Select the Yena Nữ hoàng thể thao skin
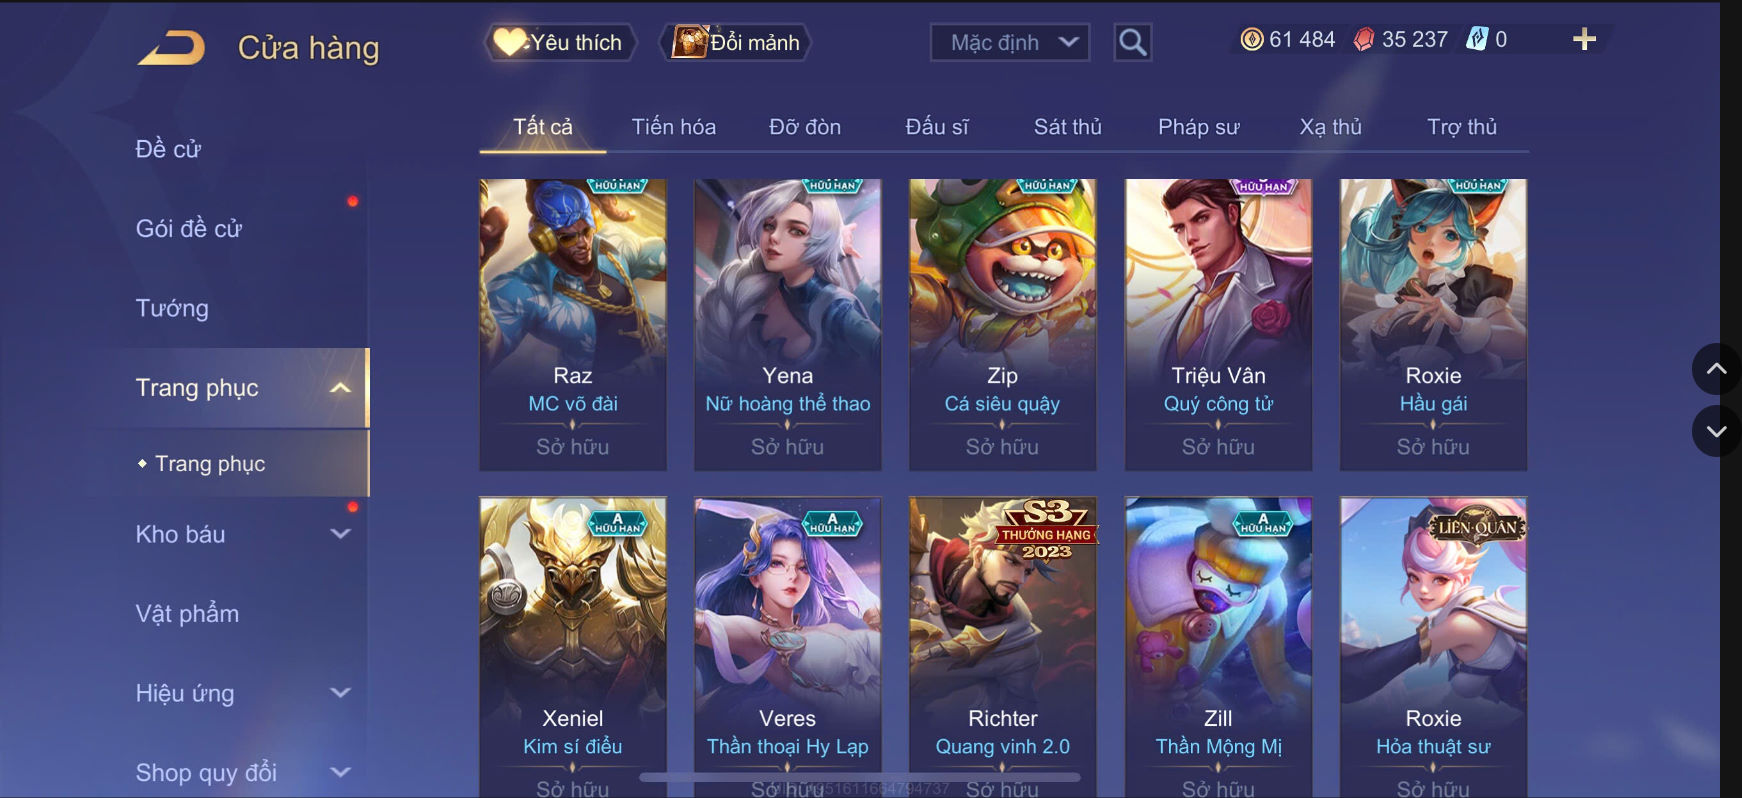Screen dimensions: 1742x798 (x=788, y=324)
